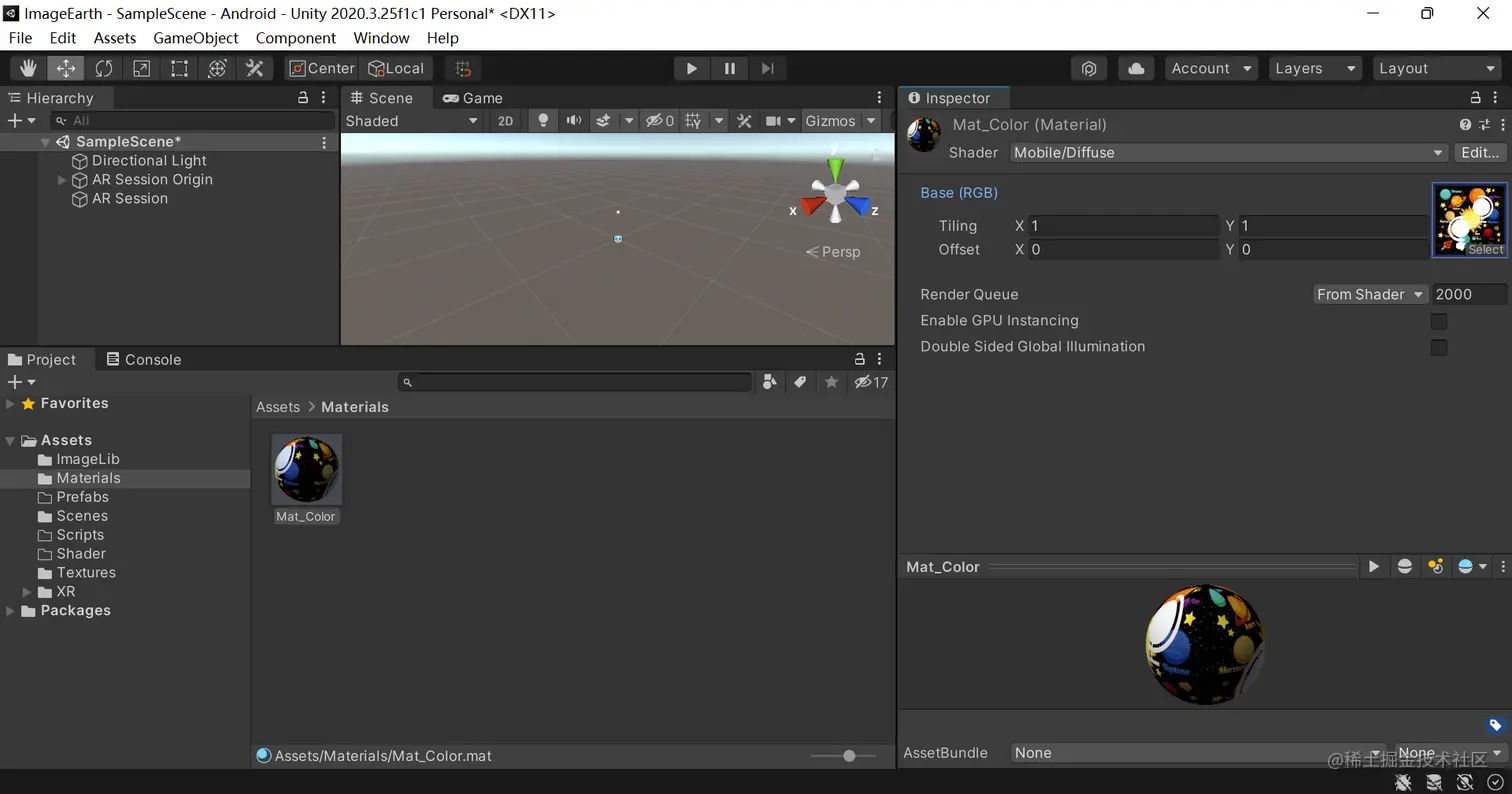
Task: Toggle grid snapping icon in toolbar
Action: pyautogui.click(x=463, y=68)
